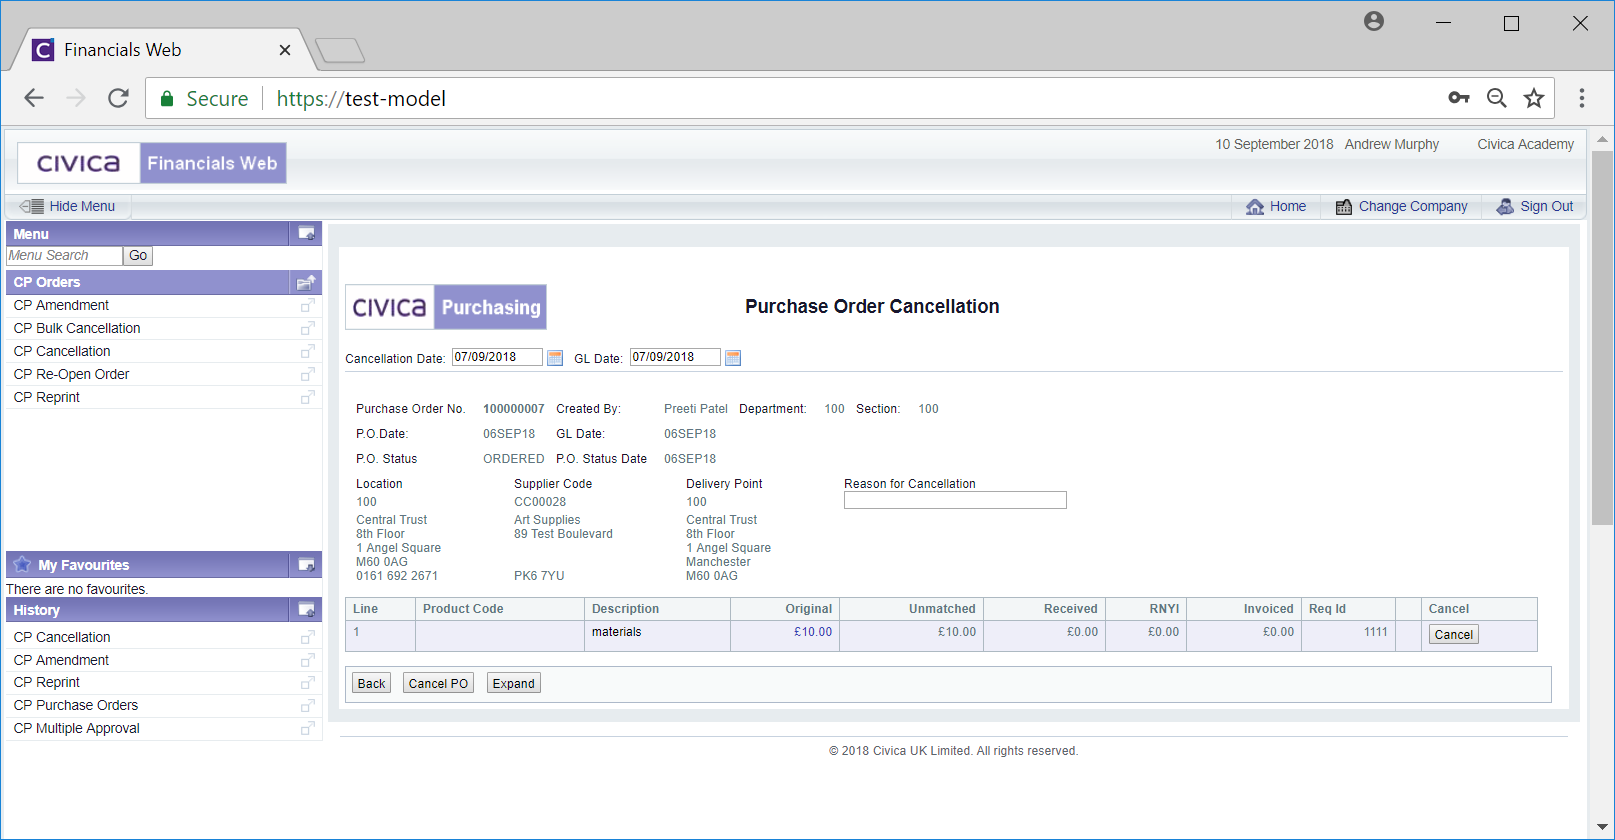Click the Change Company link

[x=1413, y=206]
